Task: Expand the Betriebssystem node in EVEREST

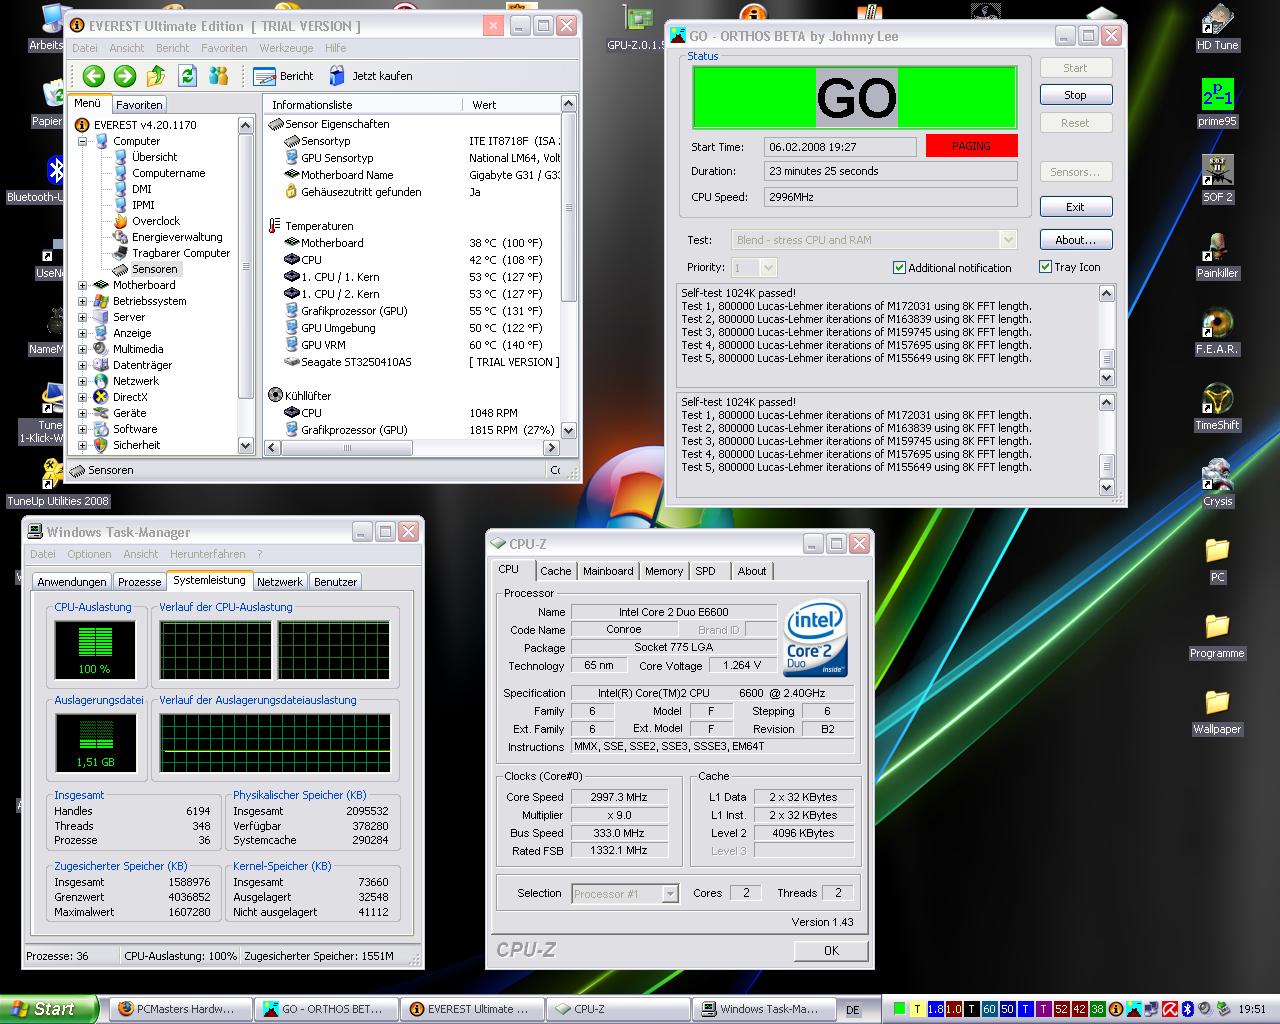Action: pyautogui.click(x=82, y=301)
